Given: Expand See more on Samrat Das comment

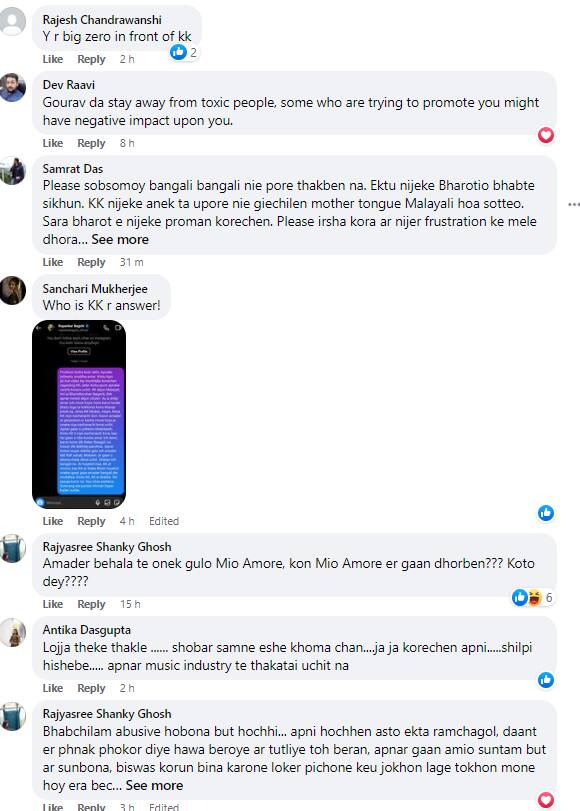Looking at the screenshot, I should click(120, 239).
